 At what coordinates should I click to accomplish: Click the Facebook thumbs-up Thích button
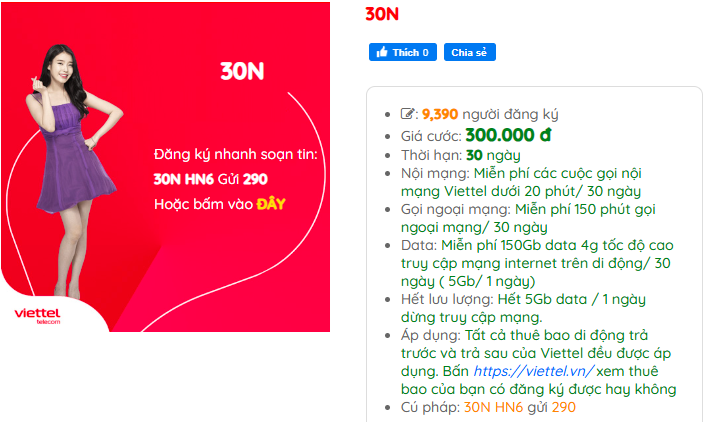pos(402,52)
